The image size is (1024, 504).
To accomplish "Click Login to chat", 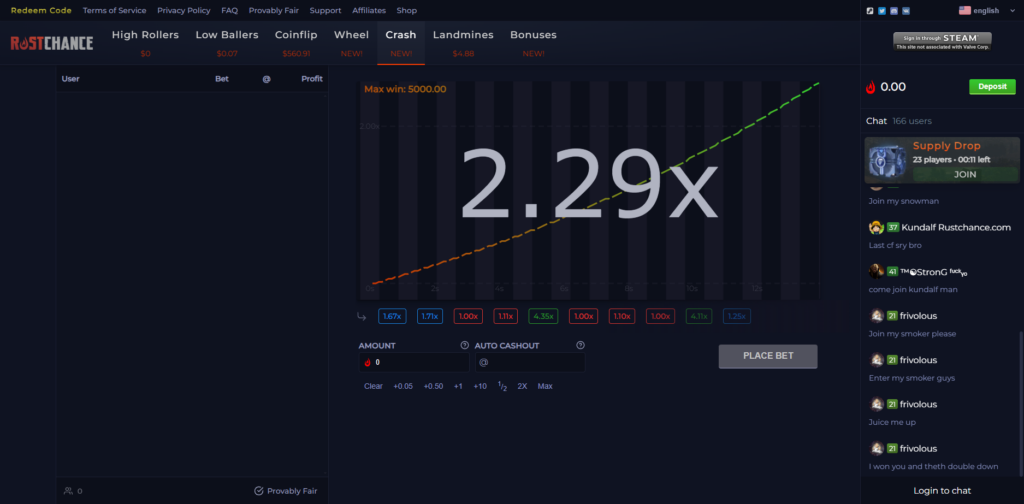I will point(942,490).
